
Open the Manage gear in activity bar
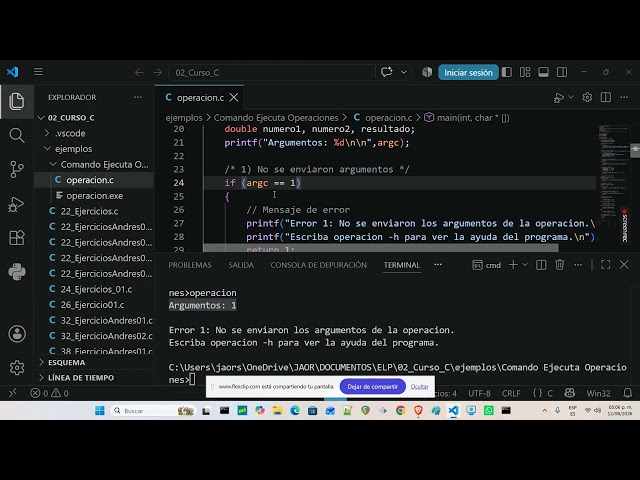(17, 368)
